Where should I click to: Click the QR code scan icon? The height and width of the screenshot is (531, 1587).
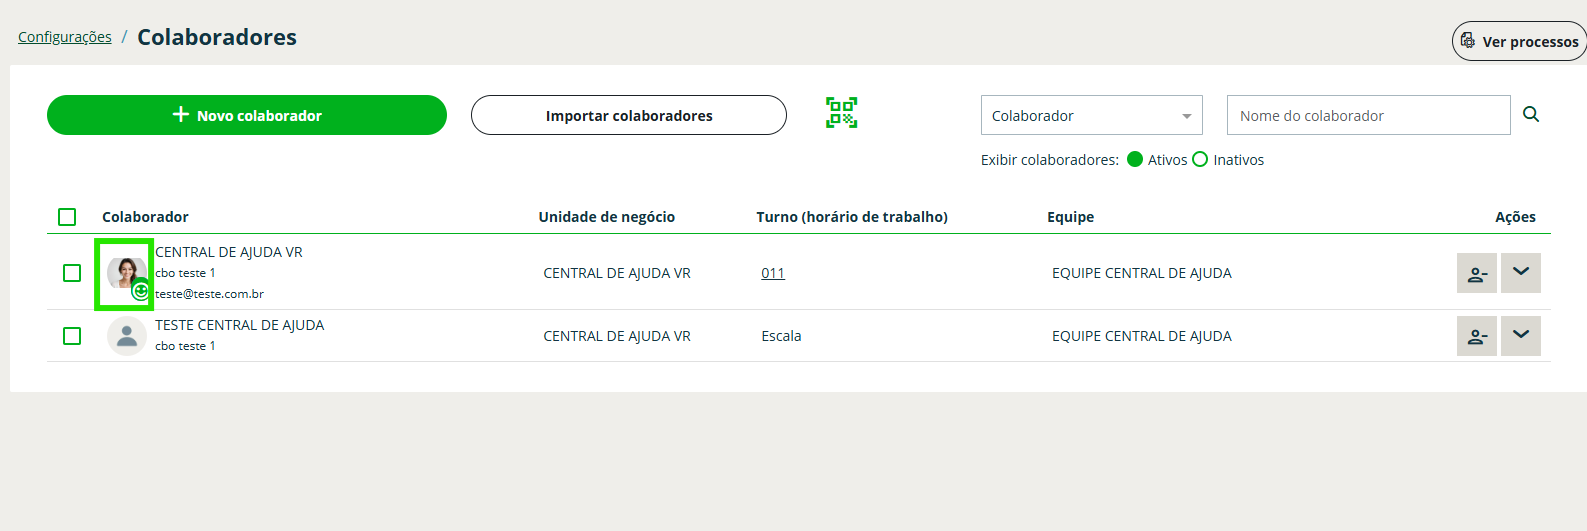tap(841, 113)
